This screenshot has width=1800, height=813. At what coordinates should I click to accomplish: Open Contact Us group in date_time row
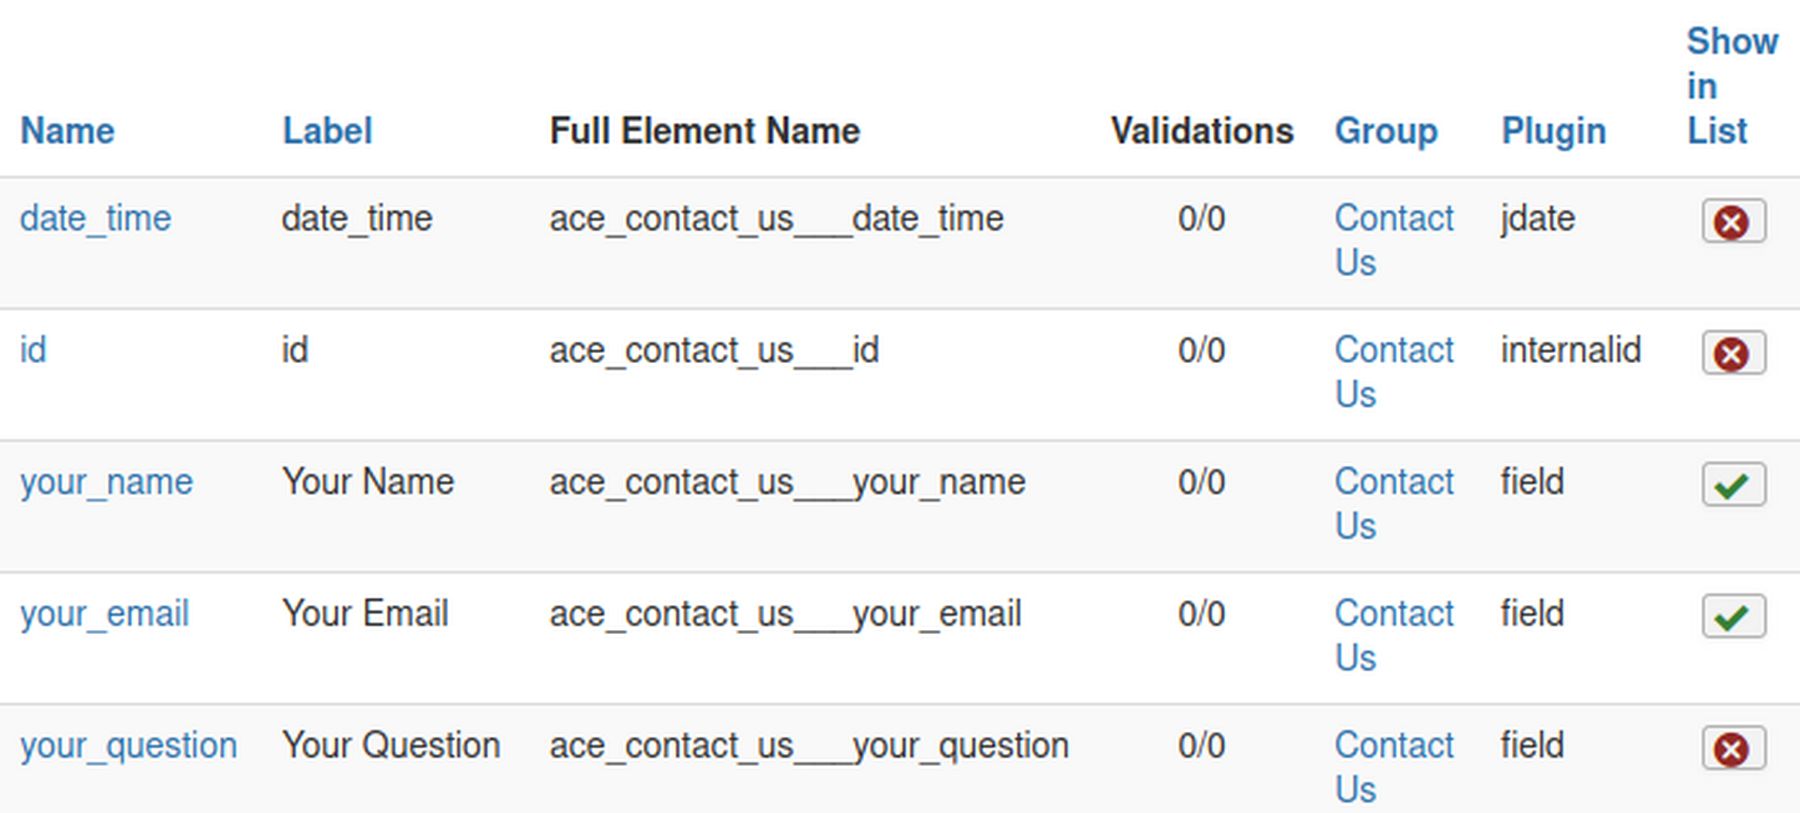click(1394, 240)
